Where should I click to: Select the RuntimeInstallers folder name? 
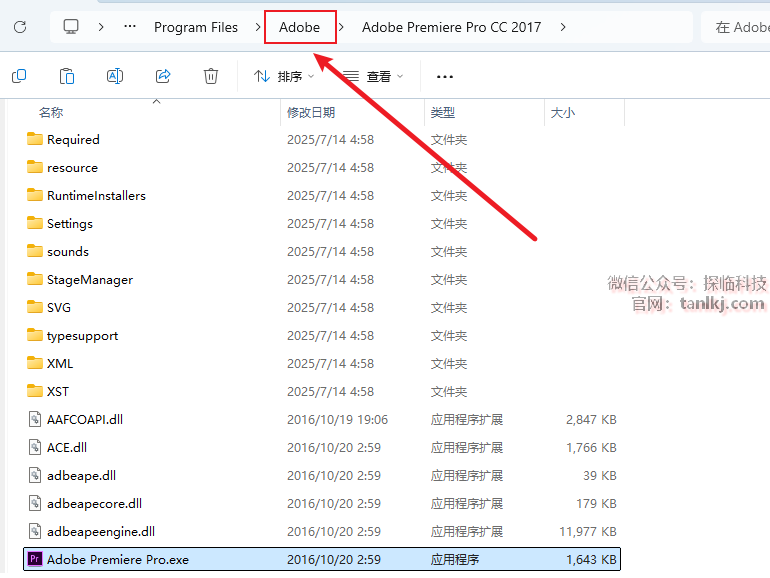[x=96, y=195]
